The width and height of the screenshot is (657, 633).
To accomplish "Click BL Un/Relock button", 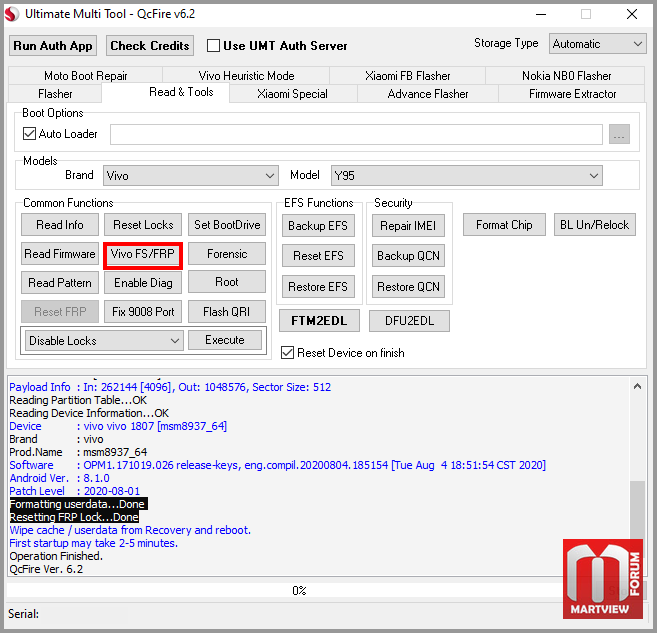I will pos(595,225).
